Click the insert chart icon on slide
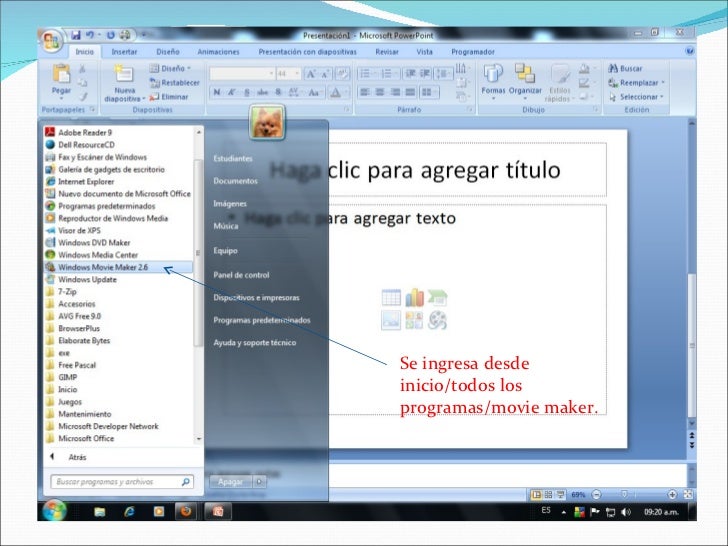Viewport: 728px width, 546px height. tap(414, 298)
